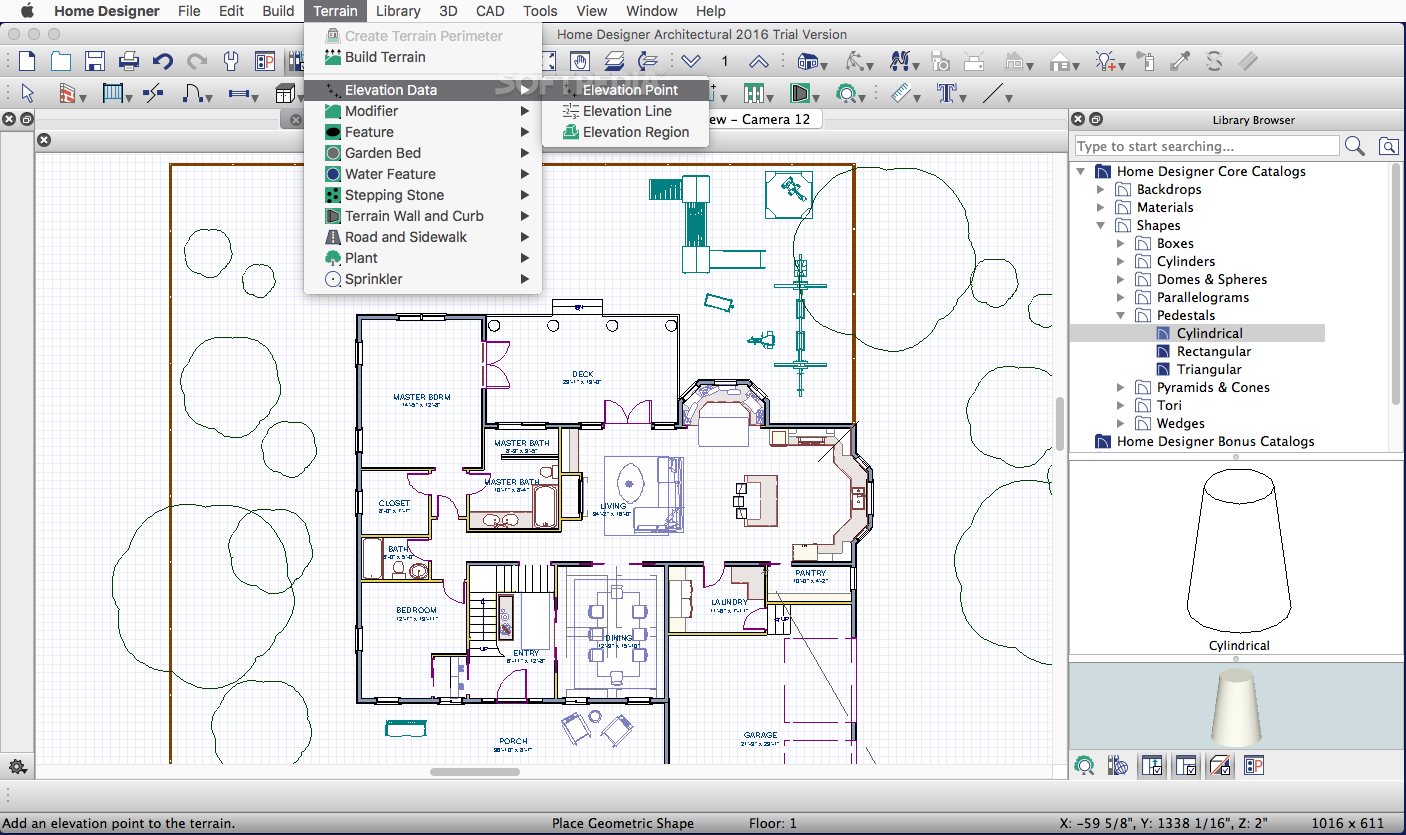
Task: Open the Garden Bed submenu
Action: click(423, 153)
